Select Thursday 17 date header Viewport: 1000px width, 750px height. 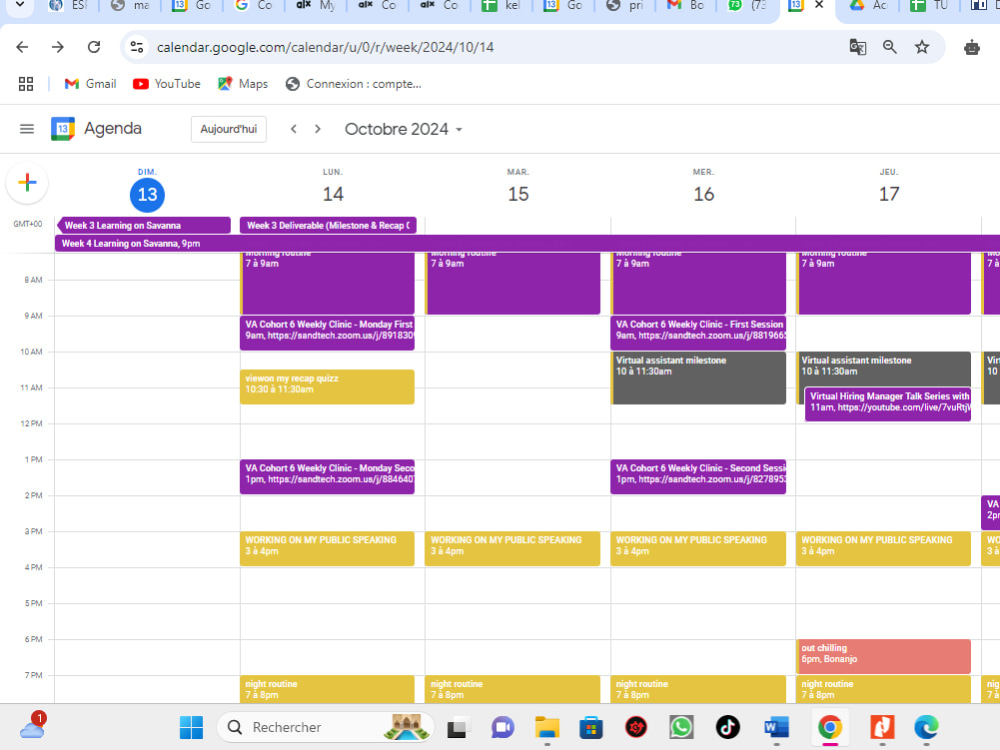click(x=889, y=195)
